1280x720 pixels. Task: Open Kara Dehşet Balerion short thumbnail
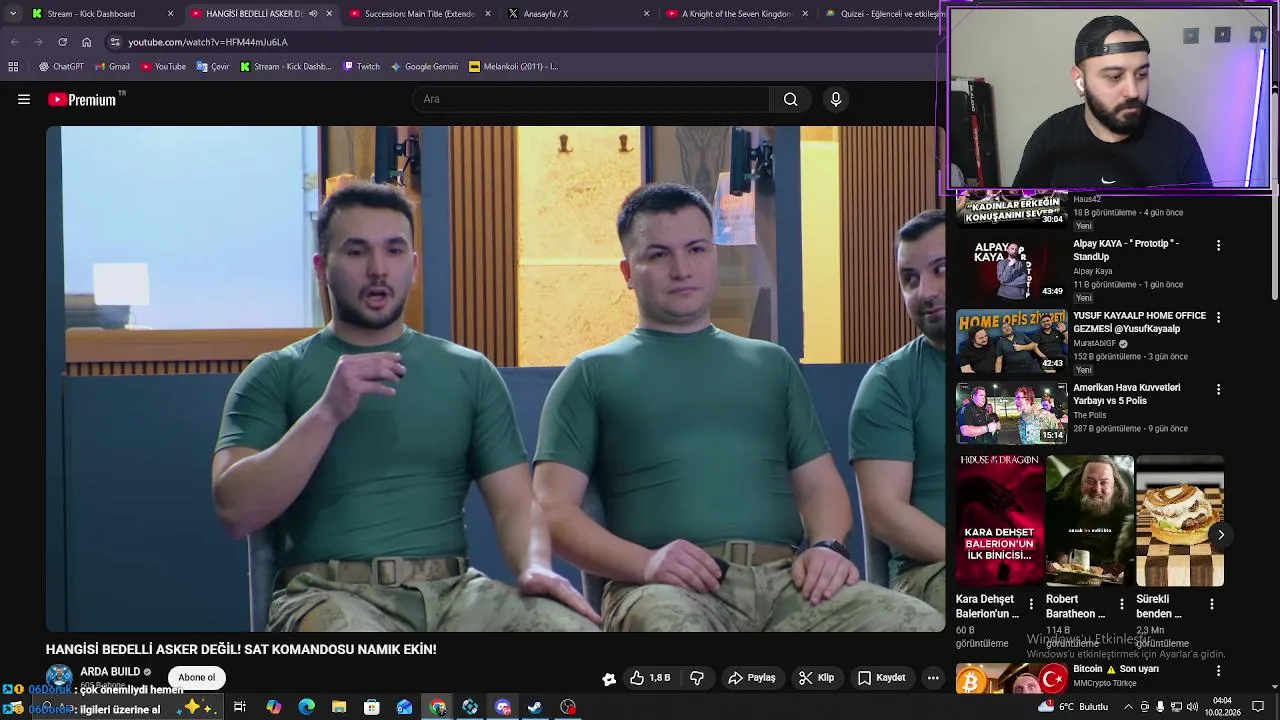click(999, 521)
